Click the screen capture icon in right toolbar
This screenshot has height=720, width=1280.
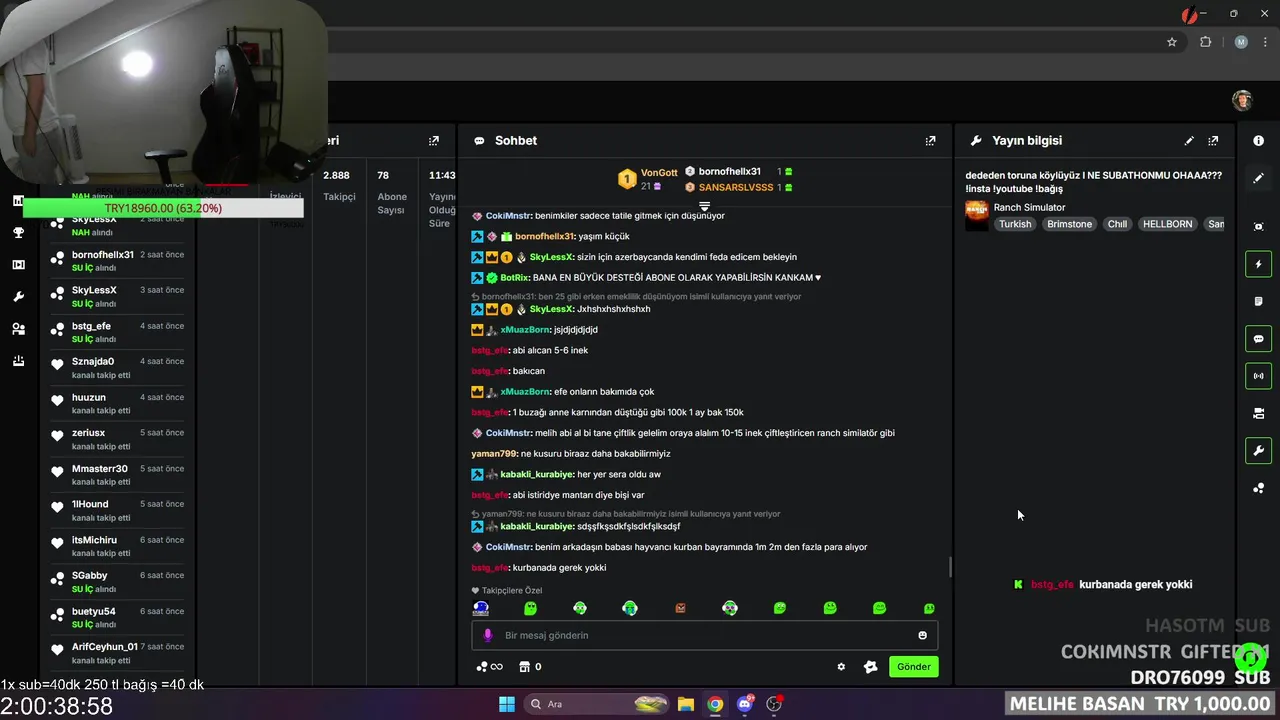pyautogui.click(x=1258, y=227)
